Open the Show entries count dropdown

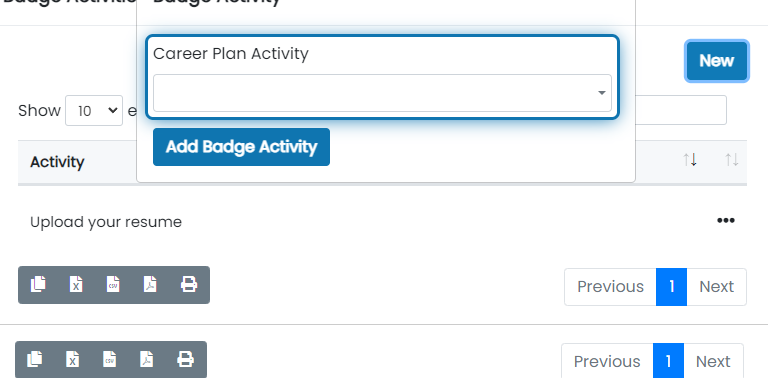click(94, 111)
